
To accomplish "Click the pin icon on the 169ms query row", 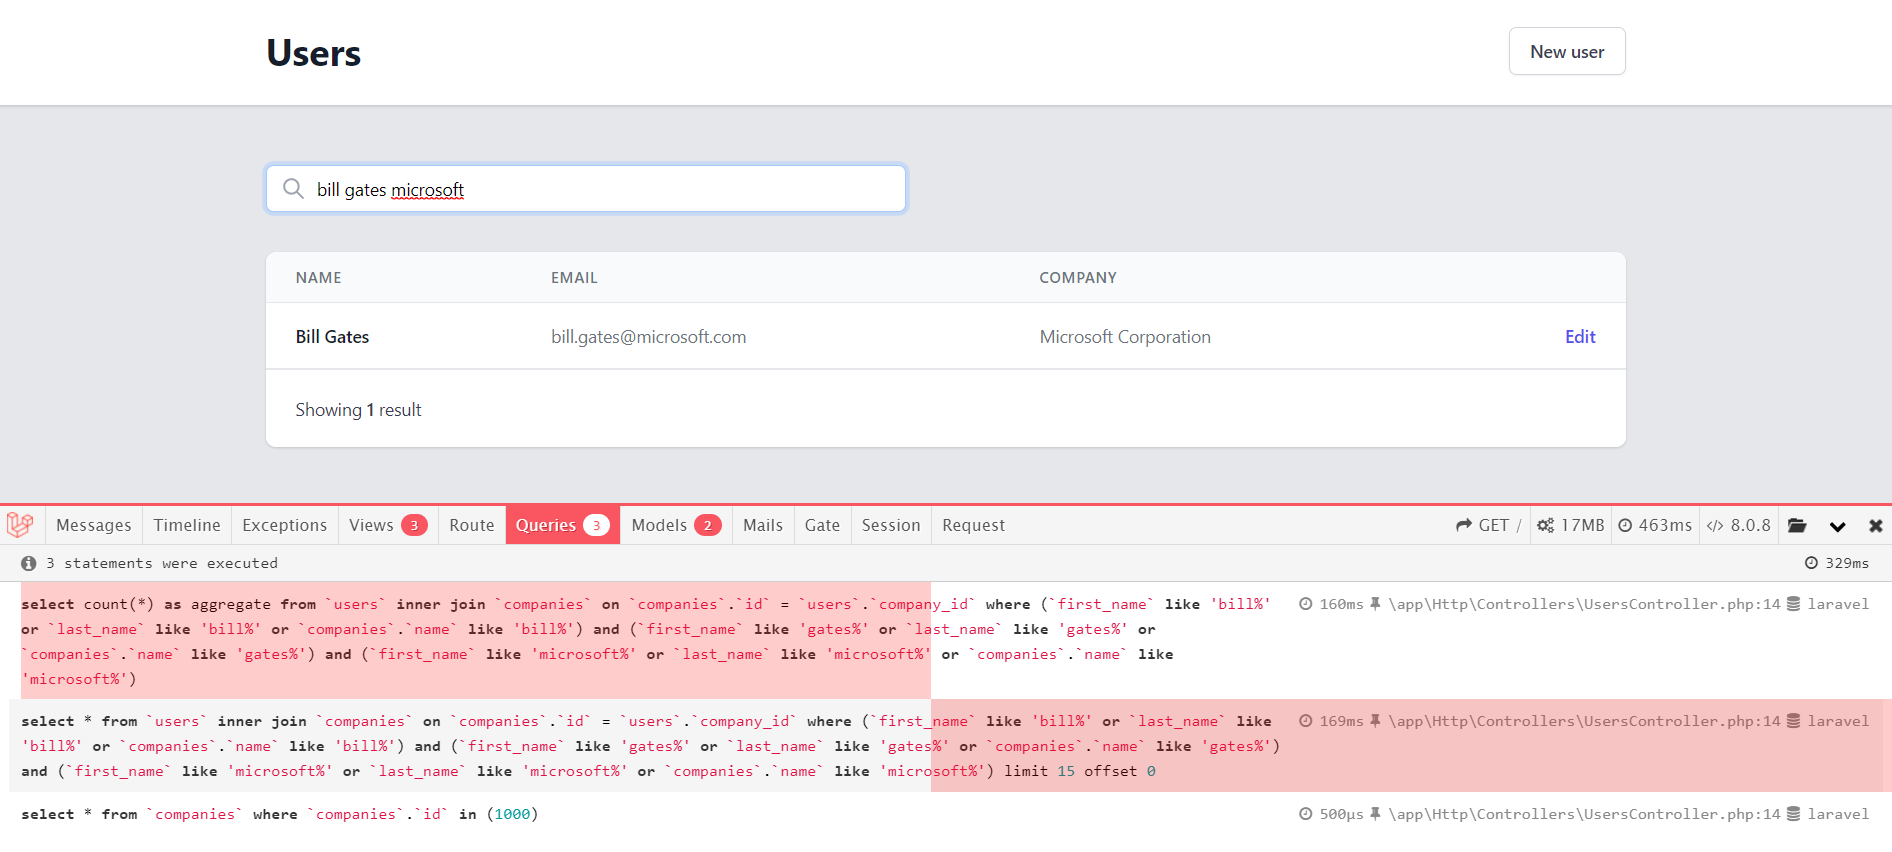I will 1375,721.
